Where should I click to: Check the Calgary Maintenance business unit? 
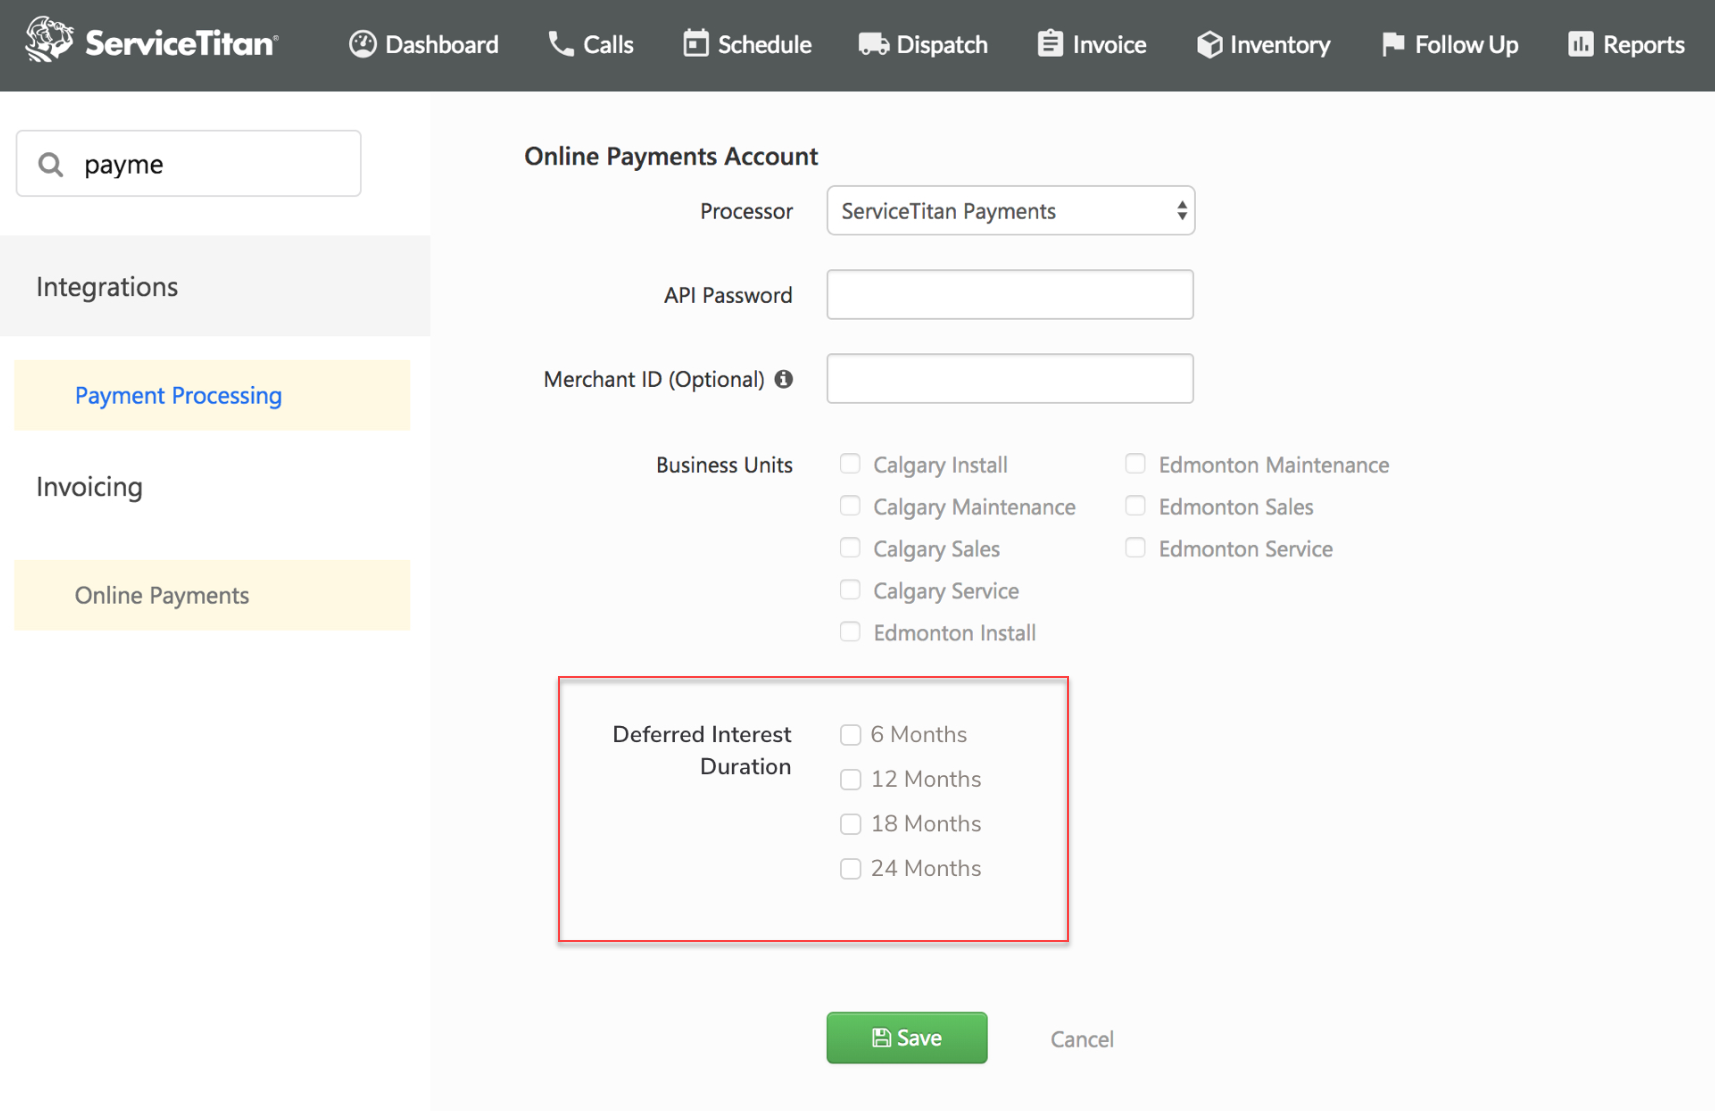coord(850,506)
